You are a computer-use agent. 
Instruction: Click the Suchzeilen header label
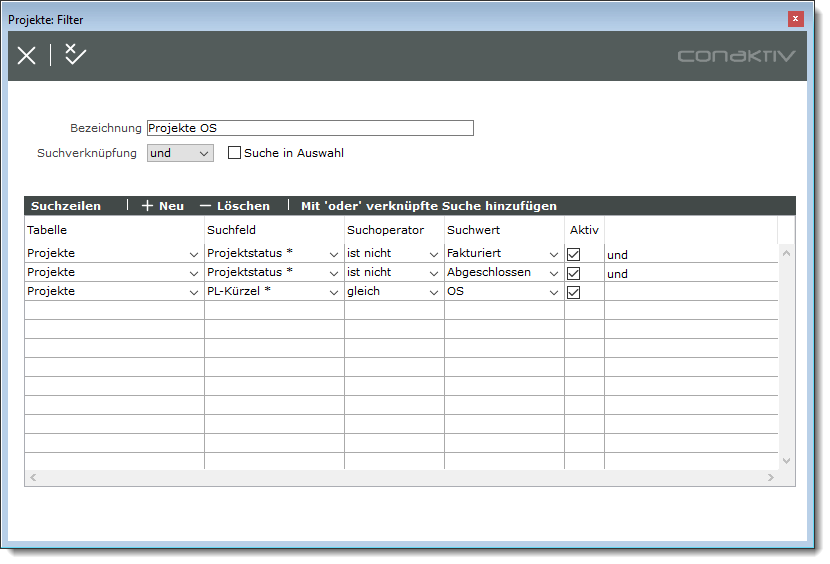66,206
